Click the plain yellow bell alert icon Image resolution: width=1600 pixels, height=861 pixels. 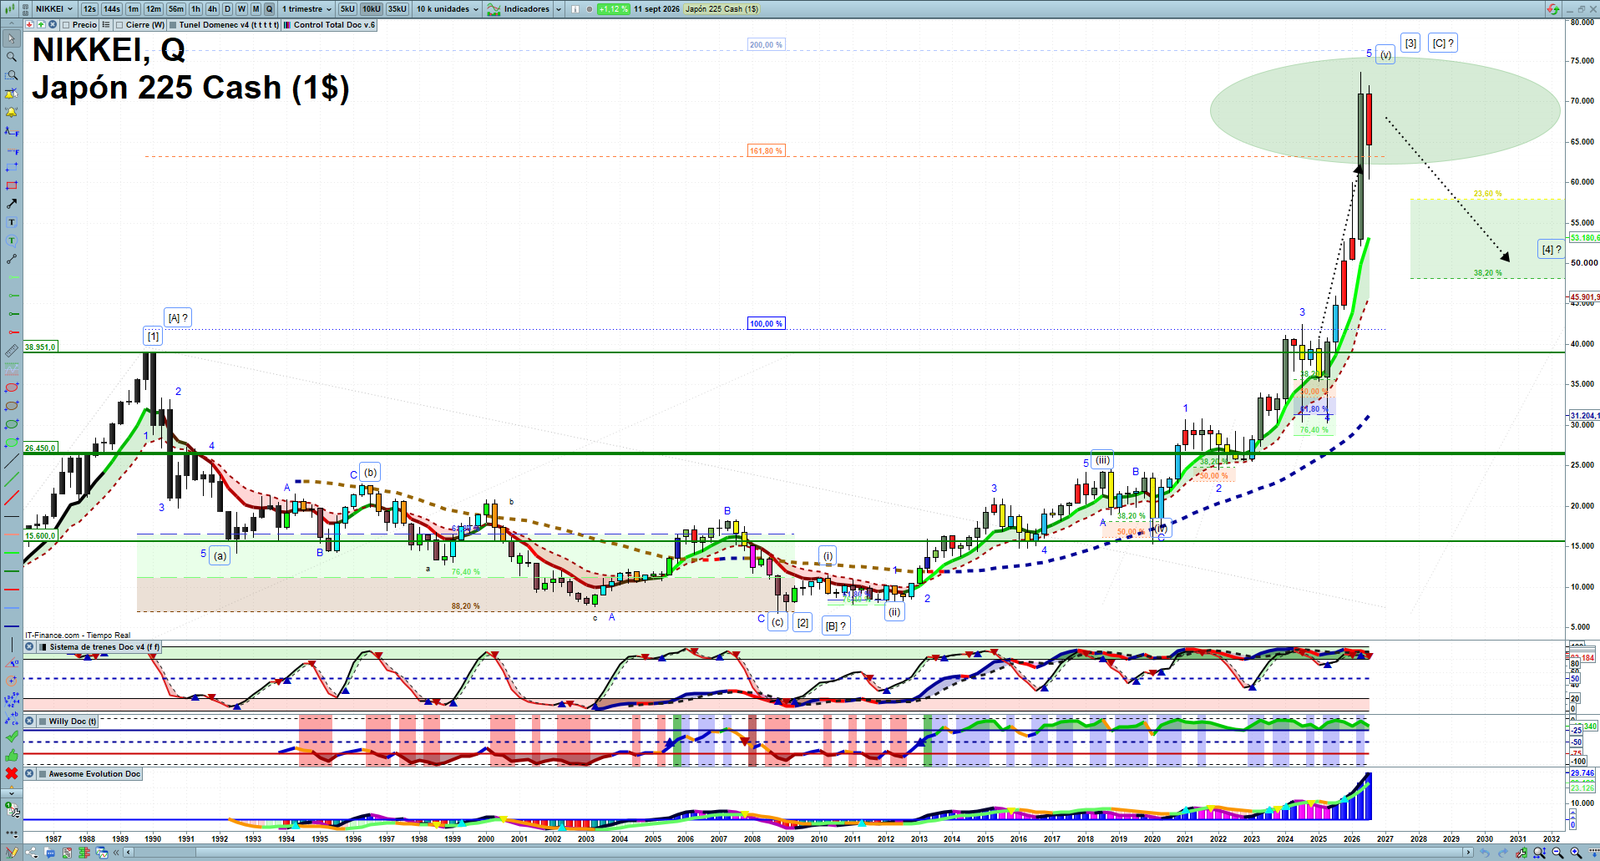click(x=12, y=112)
